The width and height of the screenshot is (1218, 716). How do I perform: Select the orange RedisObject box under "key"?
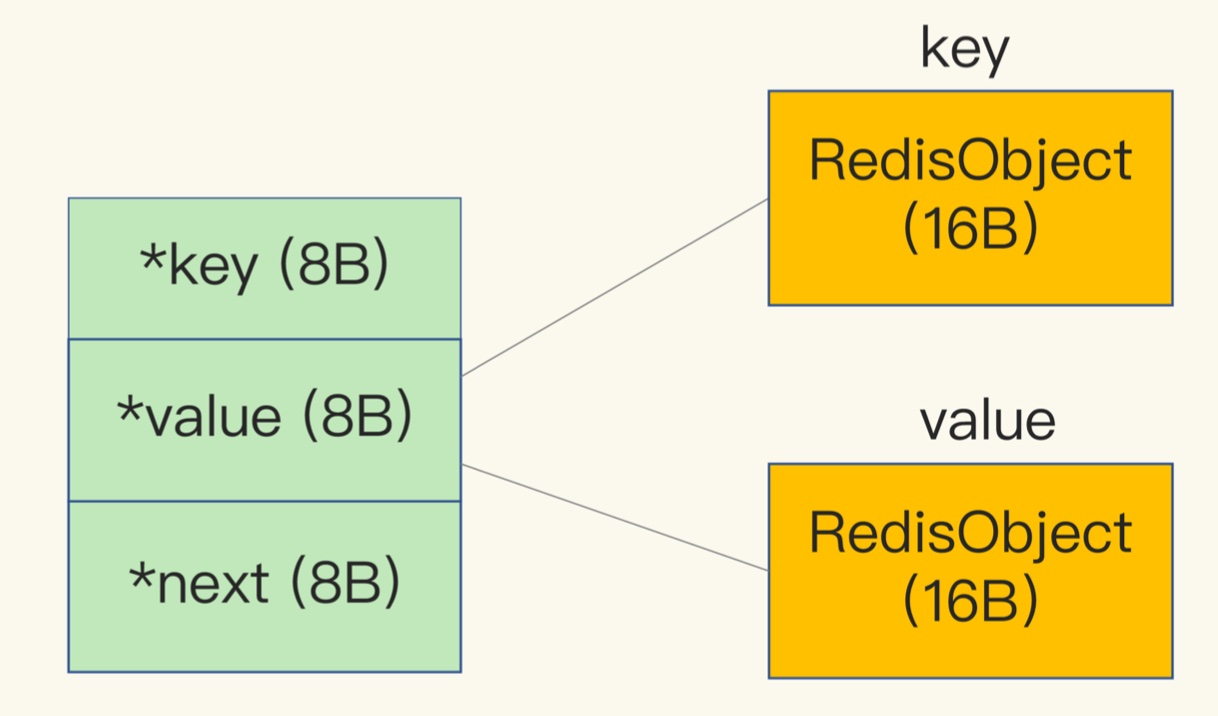tap(969, 198)
